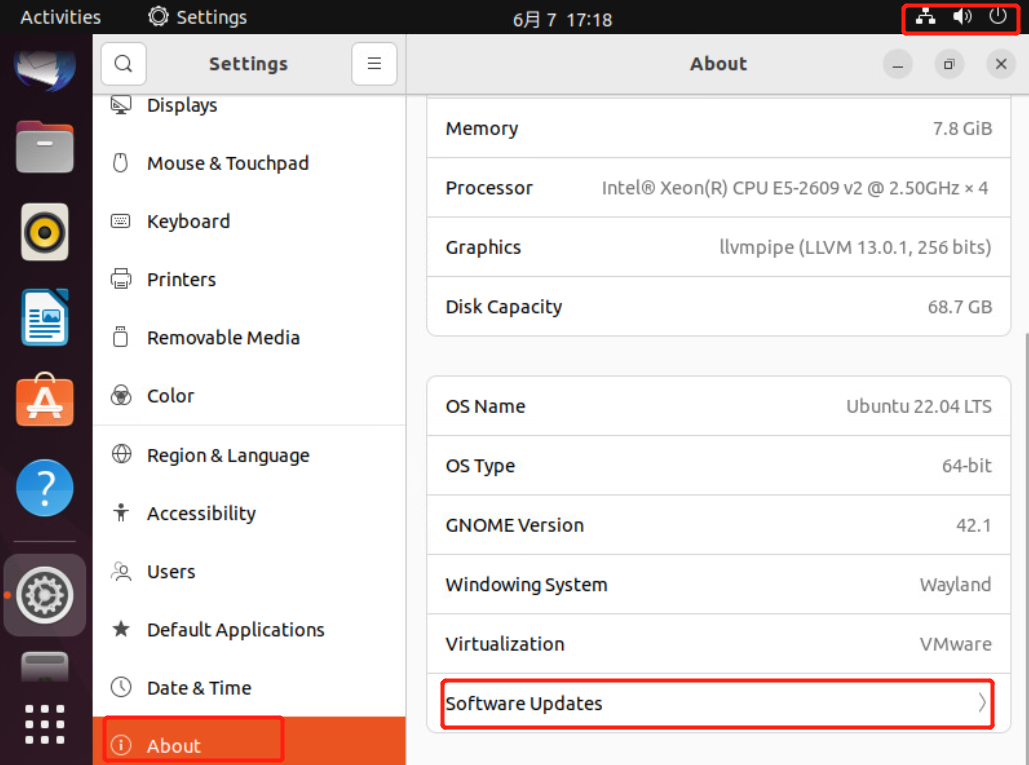Click the volume icon in top bar
The width and height of the screenshot is (1029, 765).
point(962,17)
